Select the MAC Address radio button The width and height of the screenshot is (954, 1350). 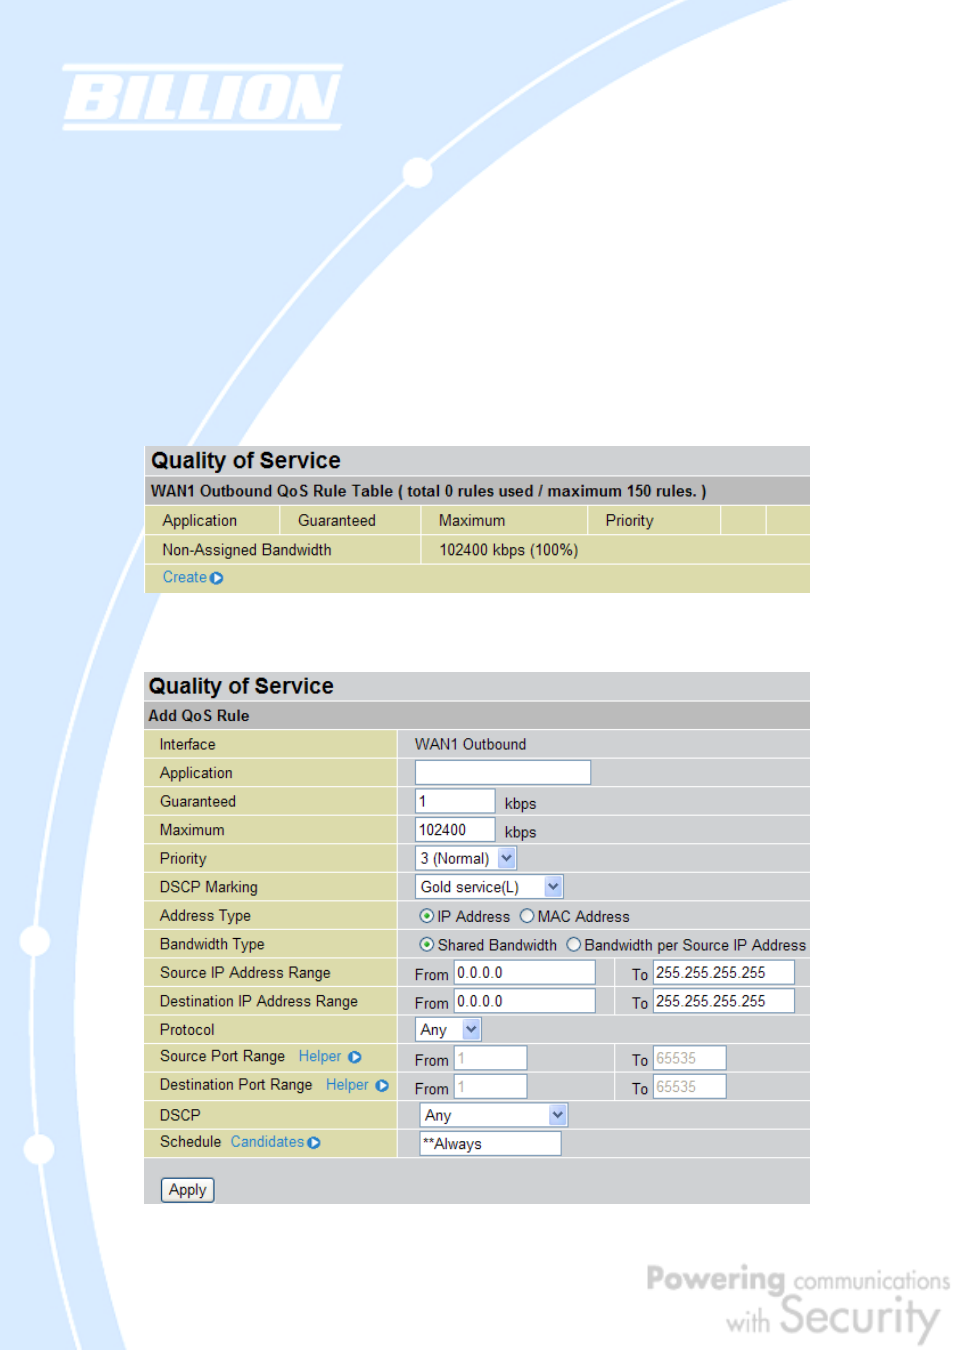coord(527,916)
